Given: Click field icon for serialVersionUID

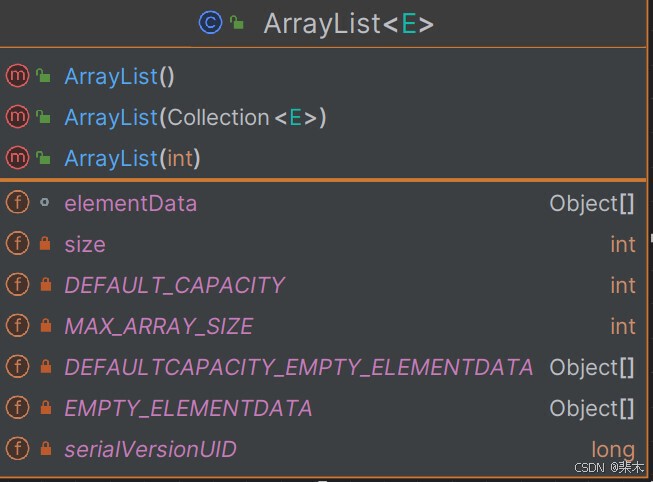Looking at the screenshot, I should [x=17, y=449].
